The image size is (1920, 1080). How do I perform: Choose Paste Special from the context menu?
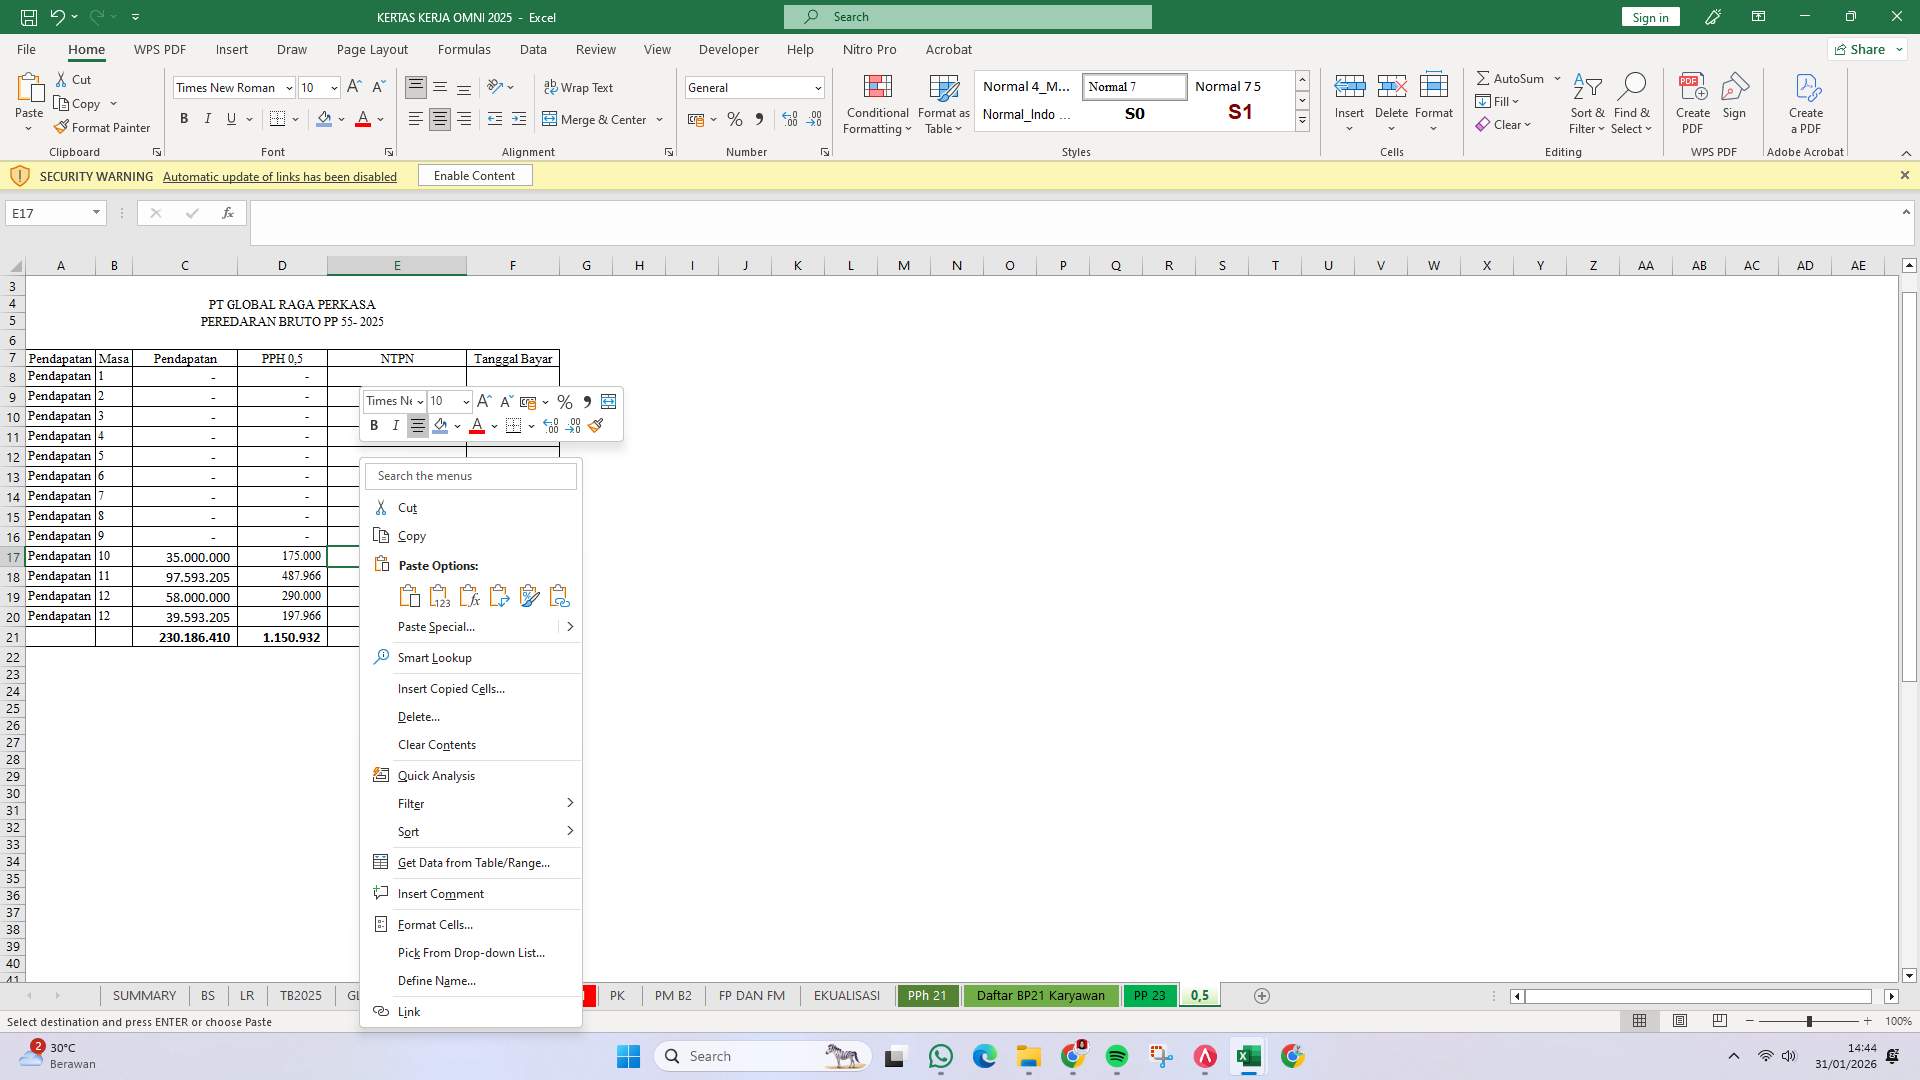pyautogui.click(x=436, y=627)
